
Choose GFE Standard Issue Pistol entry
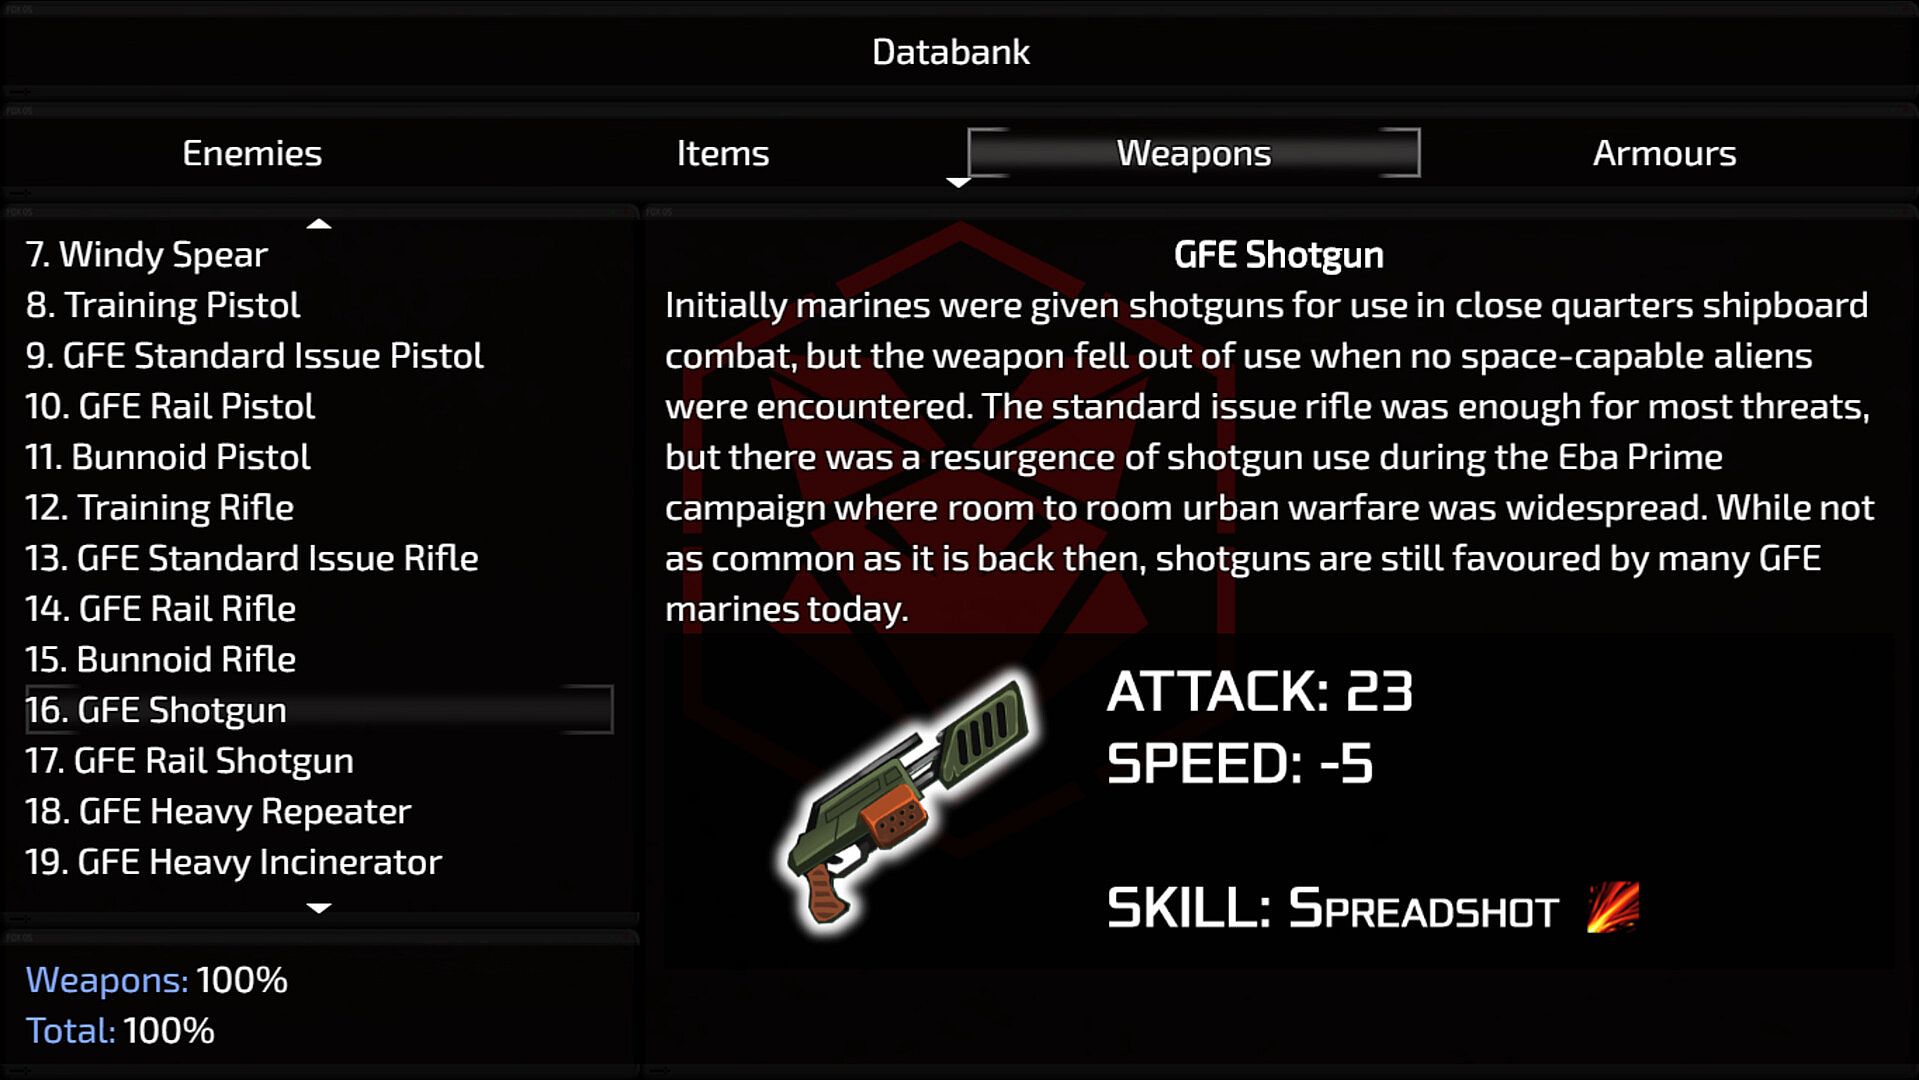(254, 356)
